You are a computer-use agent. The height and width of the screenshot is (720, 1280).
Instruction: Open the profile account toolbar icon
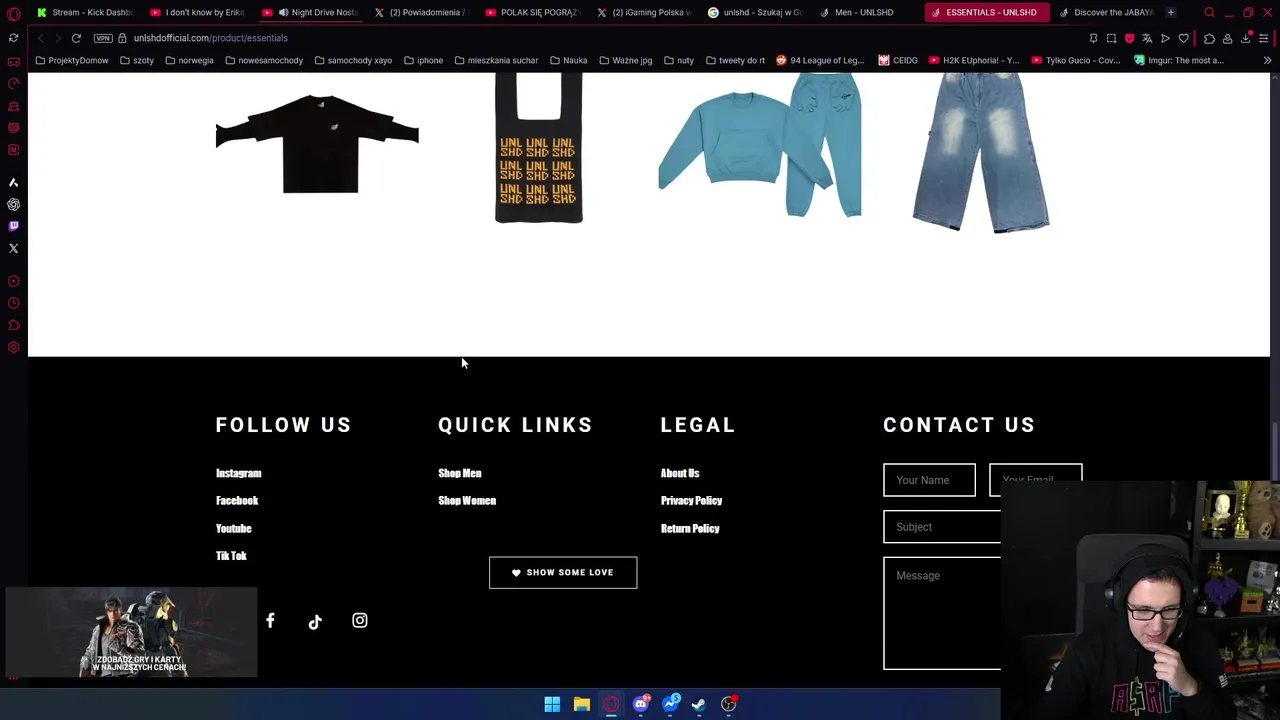point(1227,38)
